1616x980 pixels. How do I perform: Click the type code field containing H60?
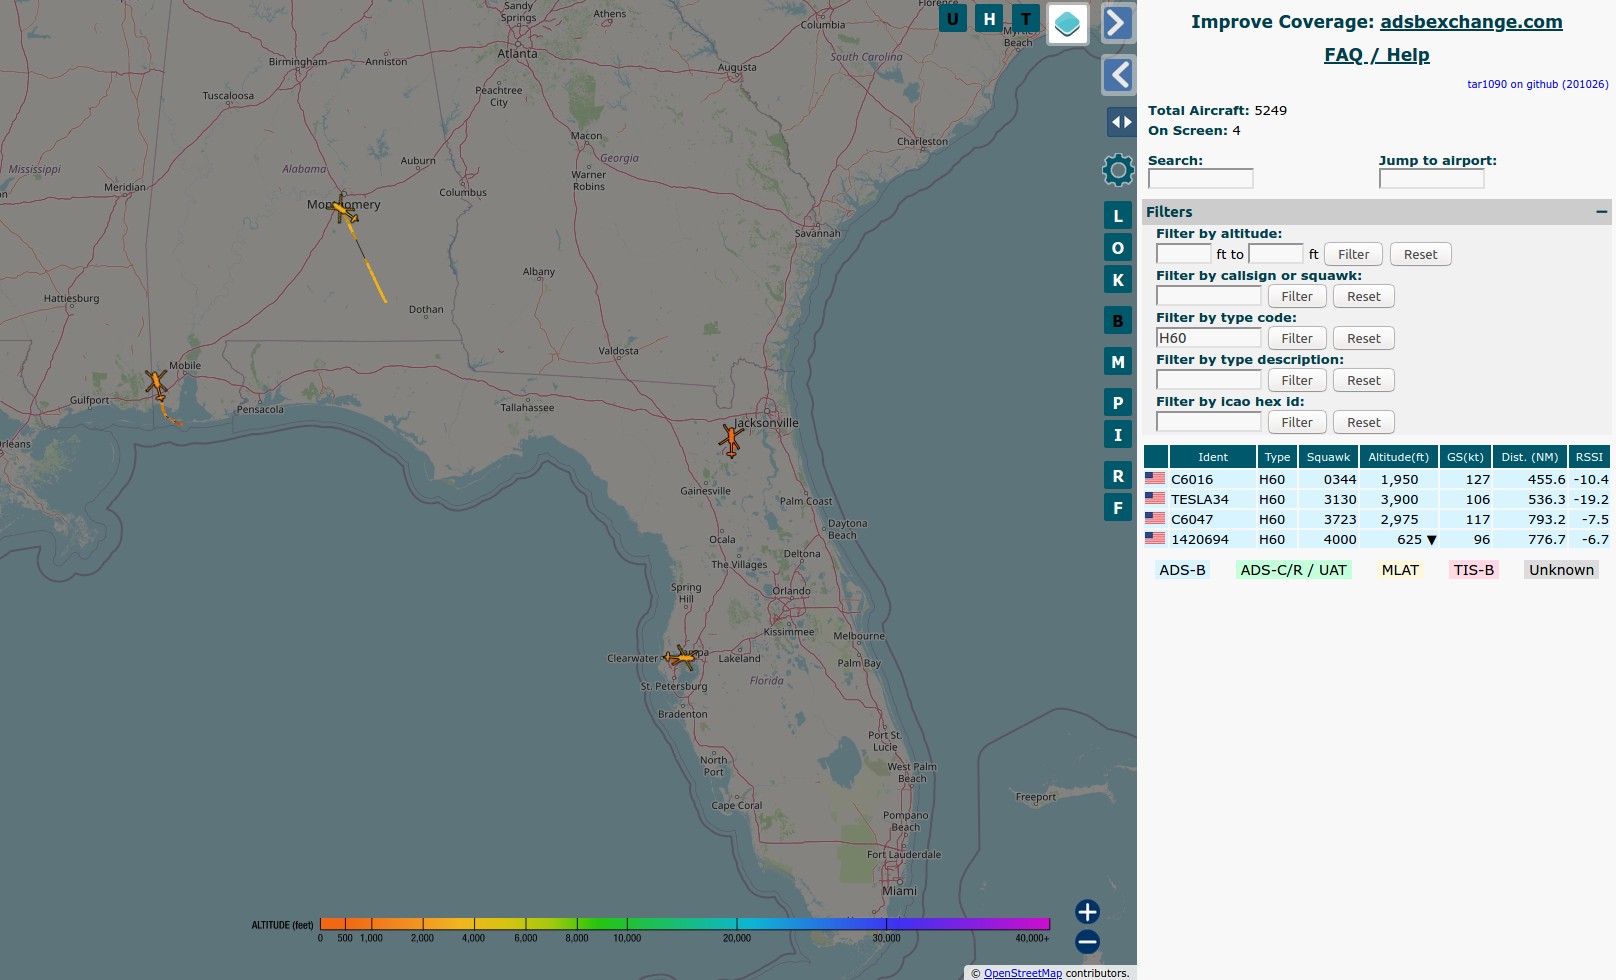[x=1208, y=338]
